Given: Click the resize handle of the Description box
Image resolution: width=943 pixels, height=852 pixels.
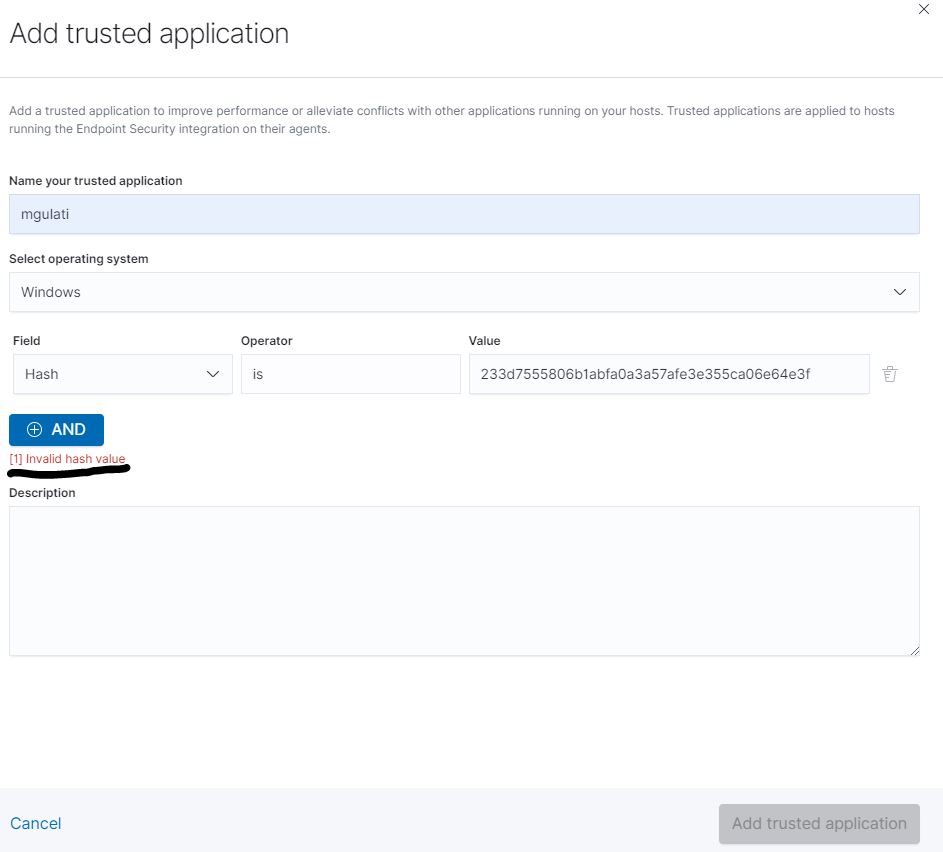Looking at the screenshot, I should (x=914, y=651).
